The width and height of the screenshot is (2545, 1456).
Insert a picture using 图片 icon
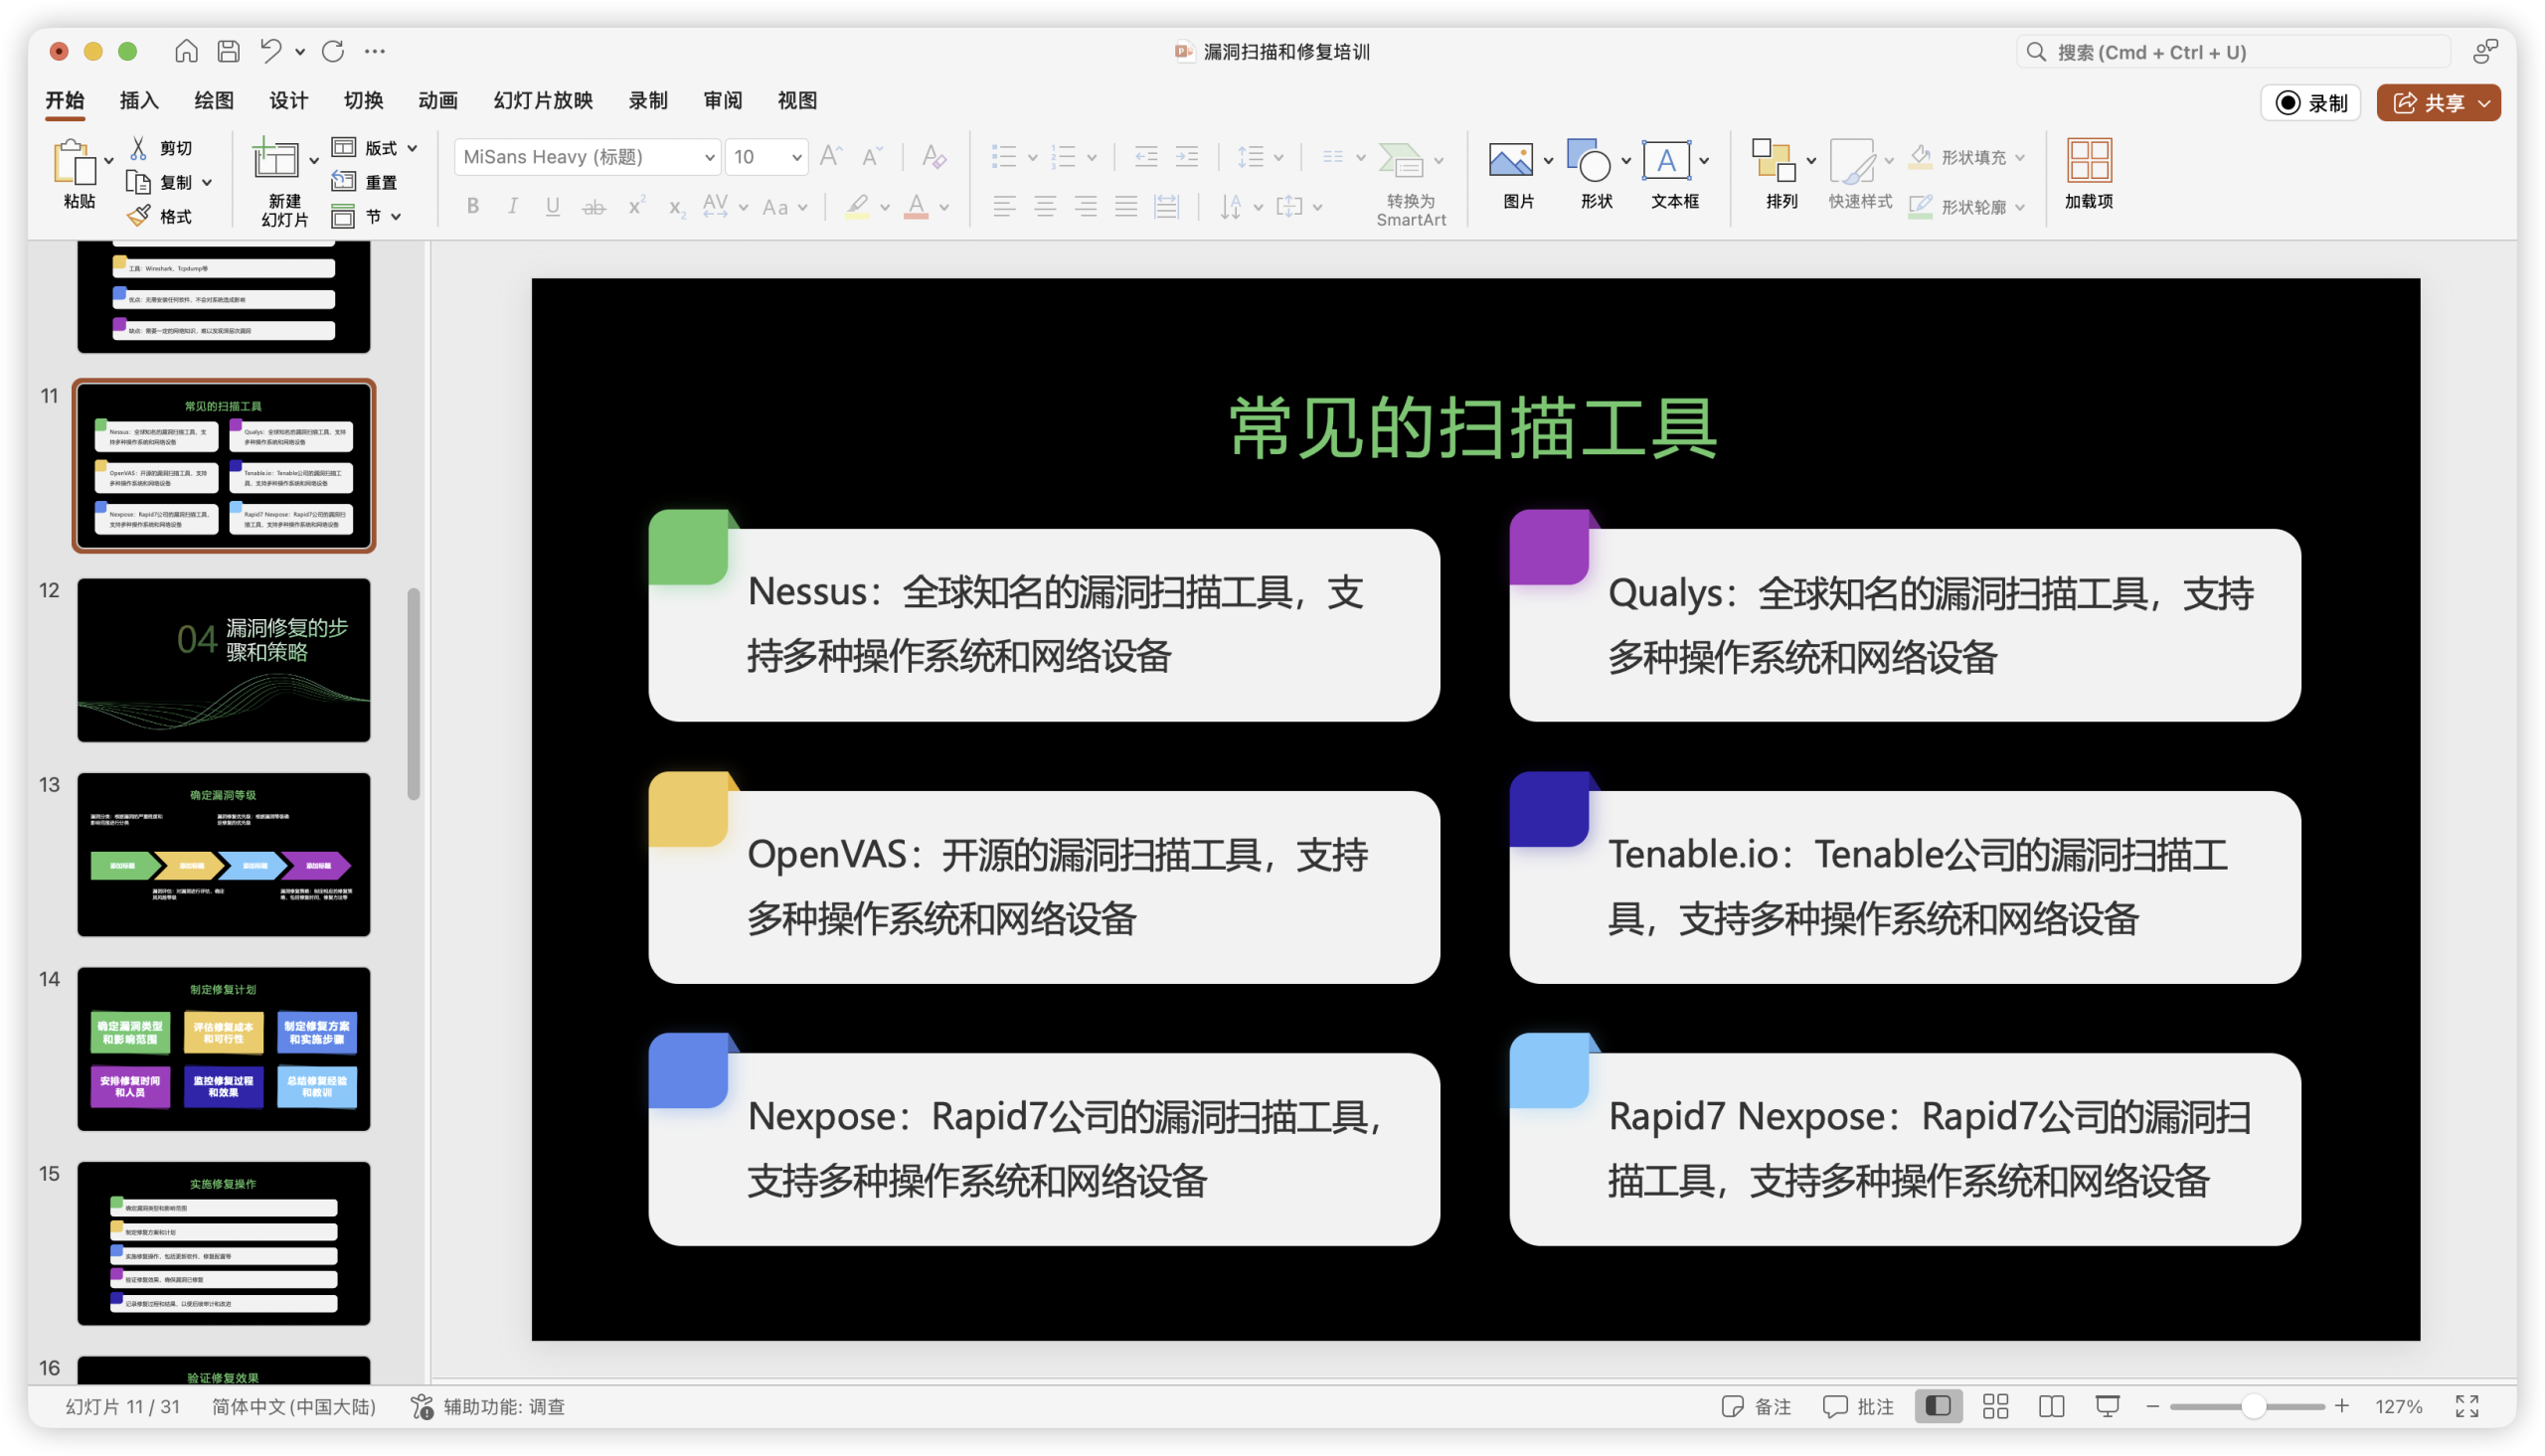coord(1510,161)
